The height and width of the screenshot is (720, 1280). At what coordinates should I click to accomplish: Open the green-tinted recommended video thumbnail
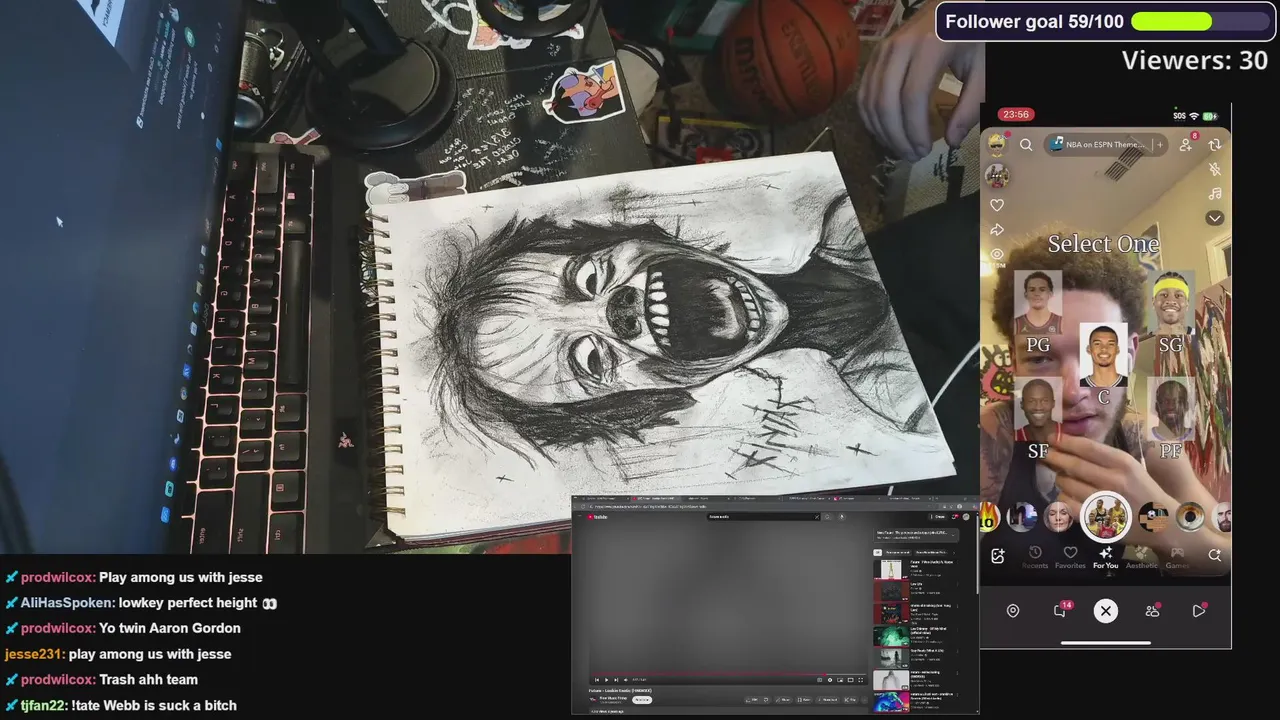coord(891,636)
